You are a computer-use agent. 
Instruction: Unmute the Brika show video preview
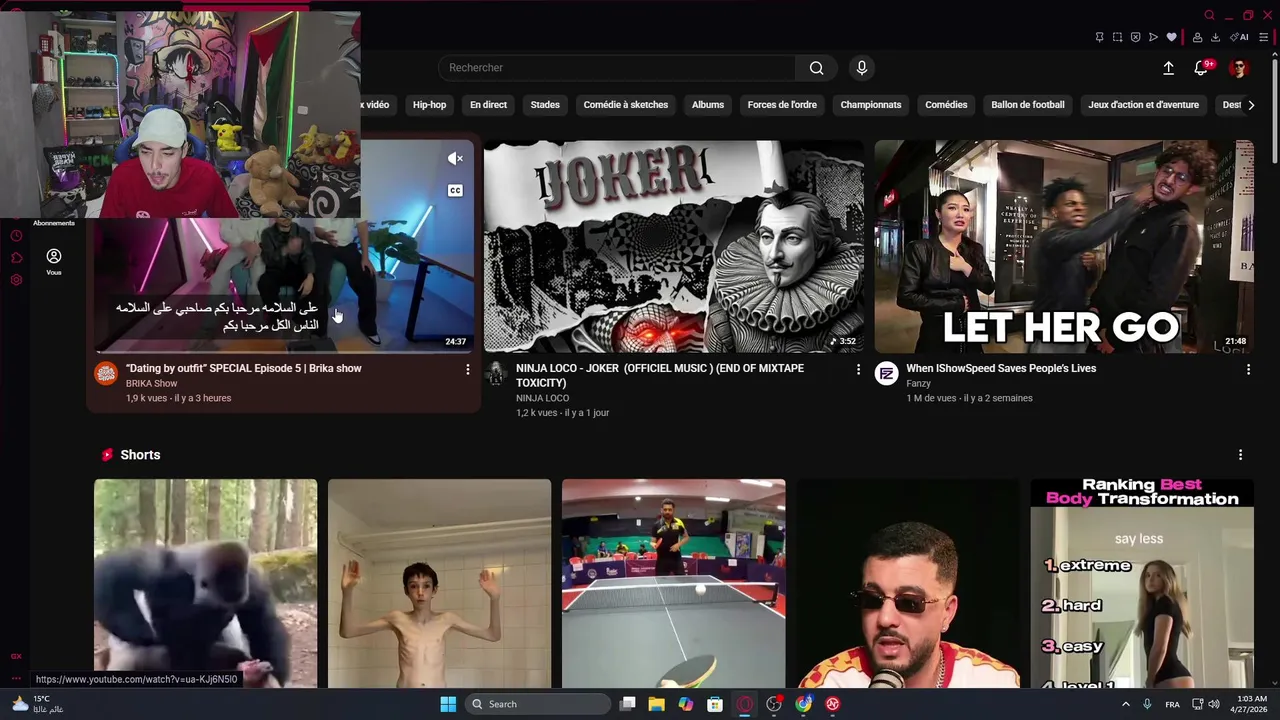pyautogui.click(x=455, y=158)
